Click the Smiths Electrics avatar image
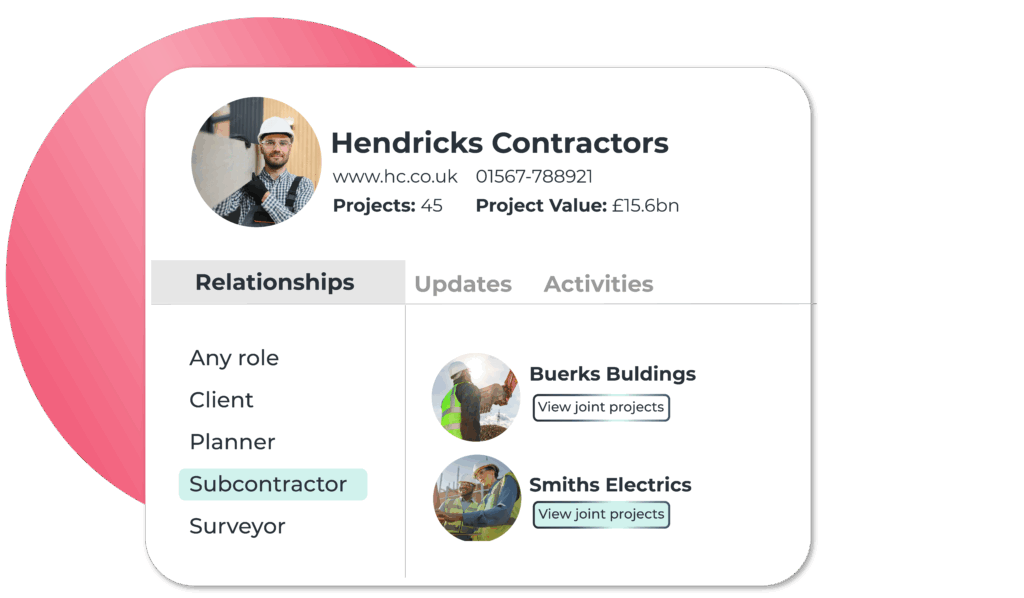Screen dimensions: 1024x598 pos(477,498)
